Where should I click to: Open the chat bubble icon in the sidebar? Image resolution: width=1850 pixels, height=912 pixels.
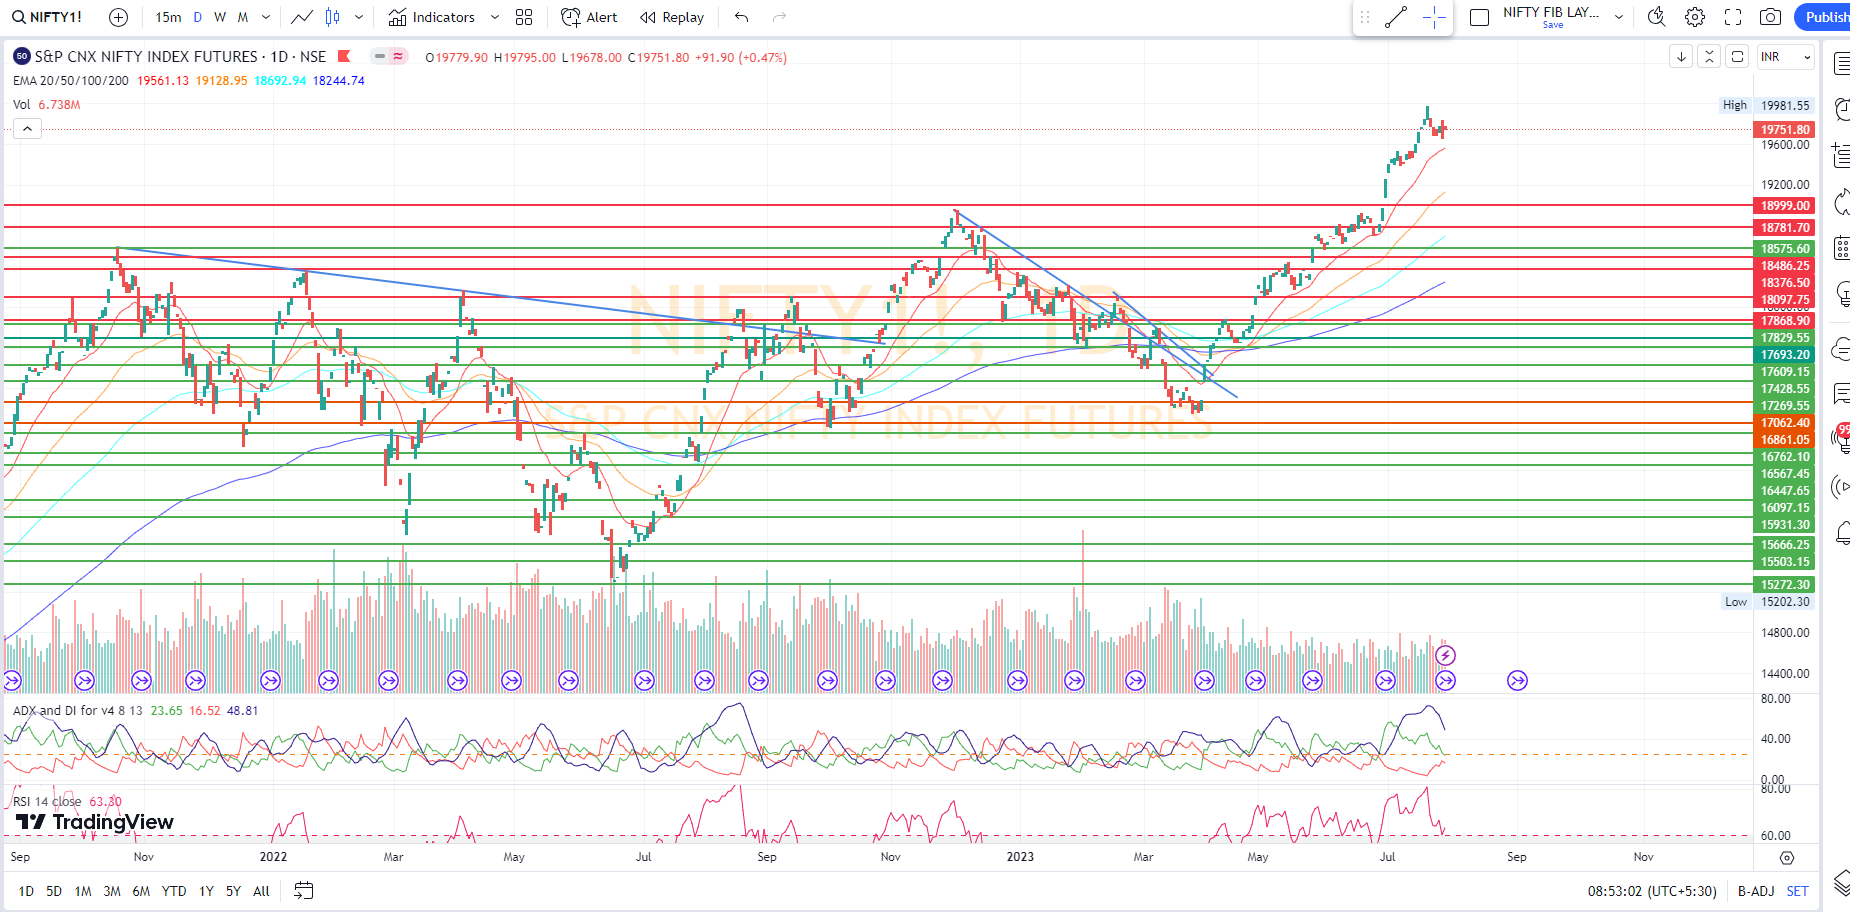[1840, 393]
